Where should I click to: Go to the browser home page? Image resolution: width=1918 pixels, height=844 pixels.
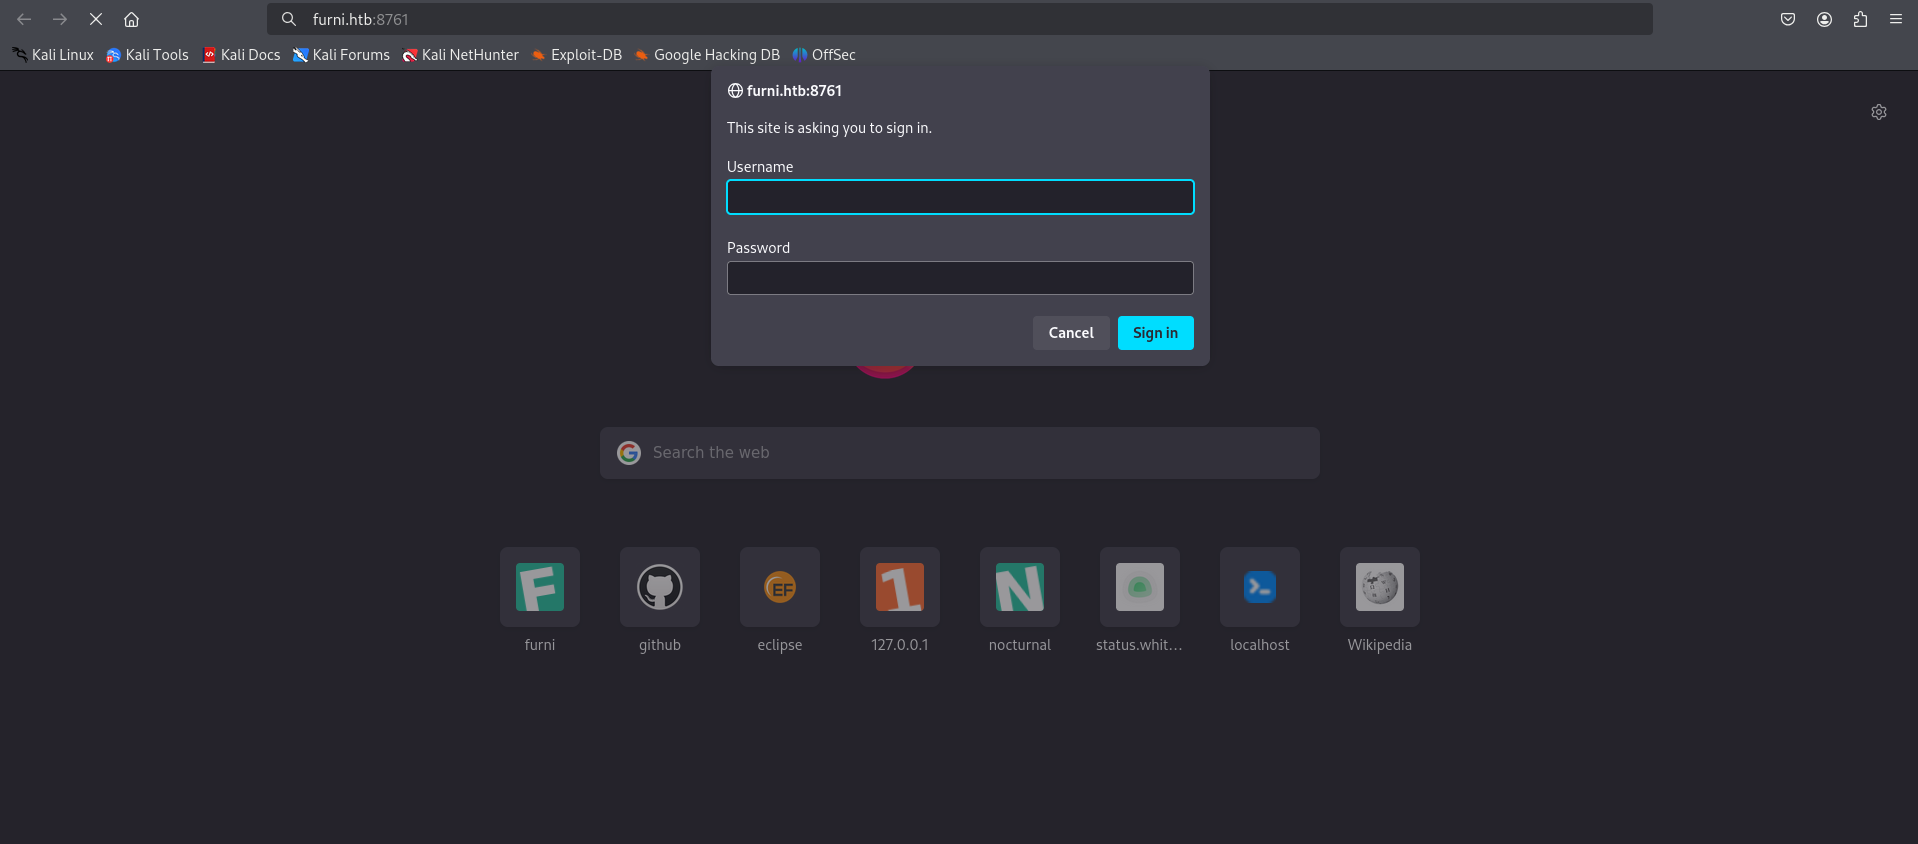131,19
